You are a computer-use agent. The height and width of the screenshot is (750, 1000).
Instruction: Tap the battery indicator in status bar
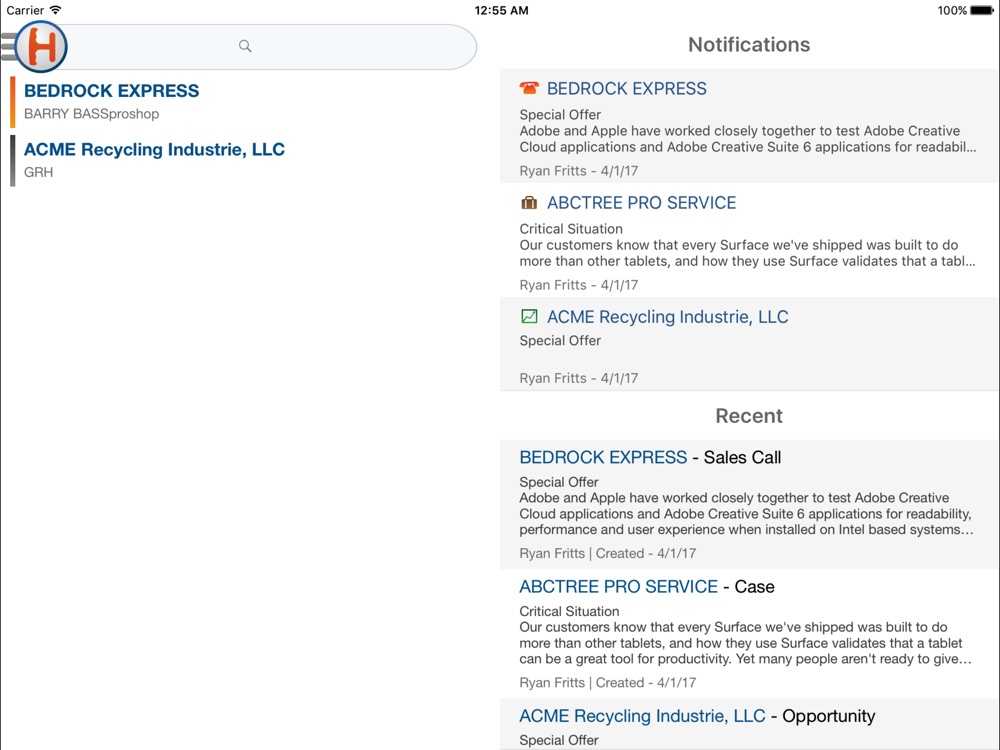click(x=982, y=10)
